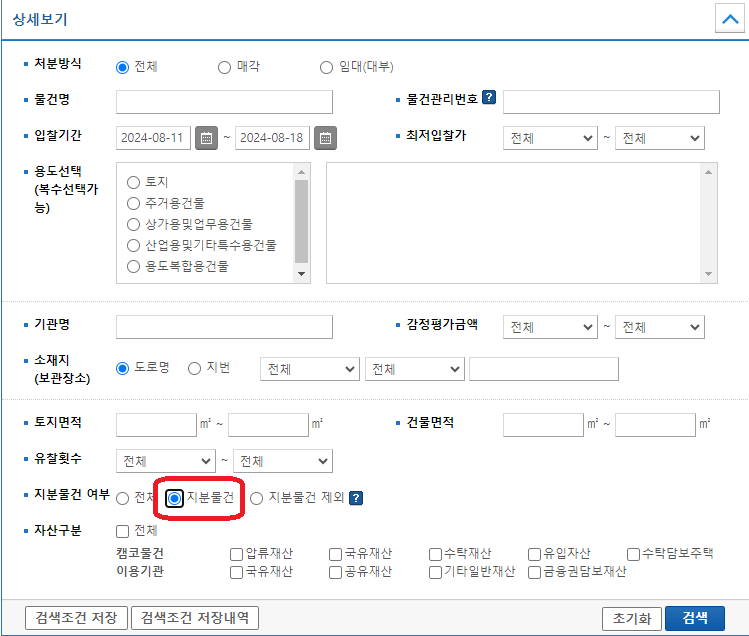
Task: Open 유찰횟수 minimum dropdown
Action: click(166, 461)
